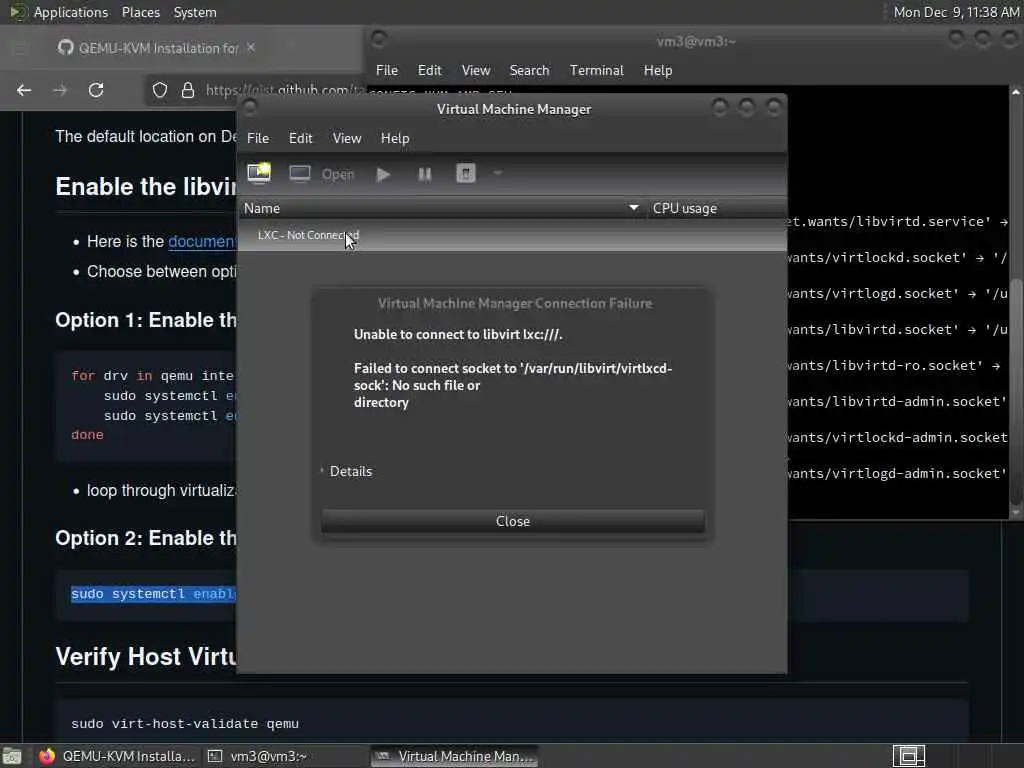This screenshot has width=1024, height=768.
Task: Click the CPU usage column header
Action: [x=716, y=208]
